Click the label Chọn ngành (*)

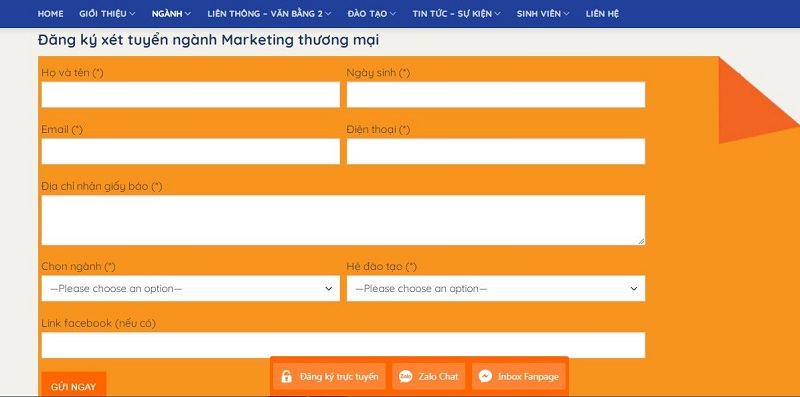78,266
